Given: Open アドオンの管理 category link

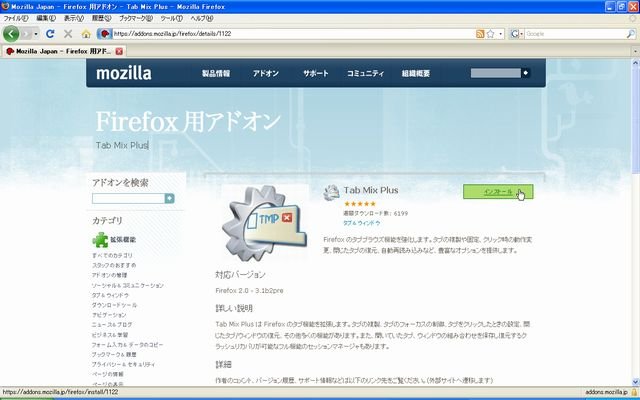Looking at the screenshot, I should coord(109,275).
